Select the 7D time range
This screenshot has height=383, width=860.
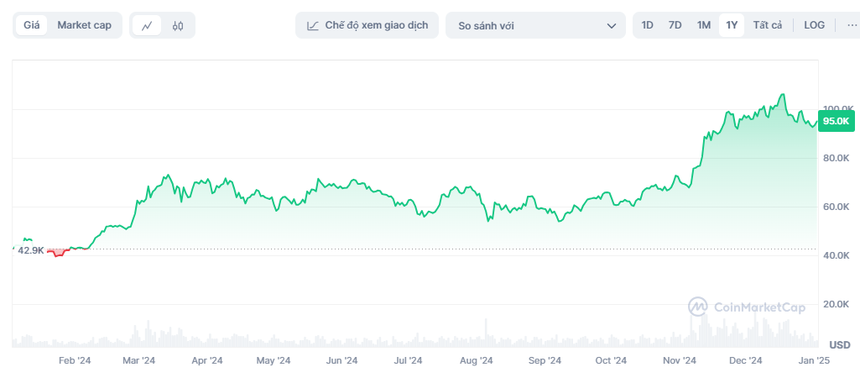(675, 25)
